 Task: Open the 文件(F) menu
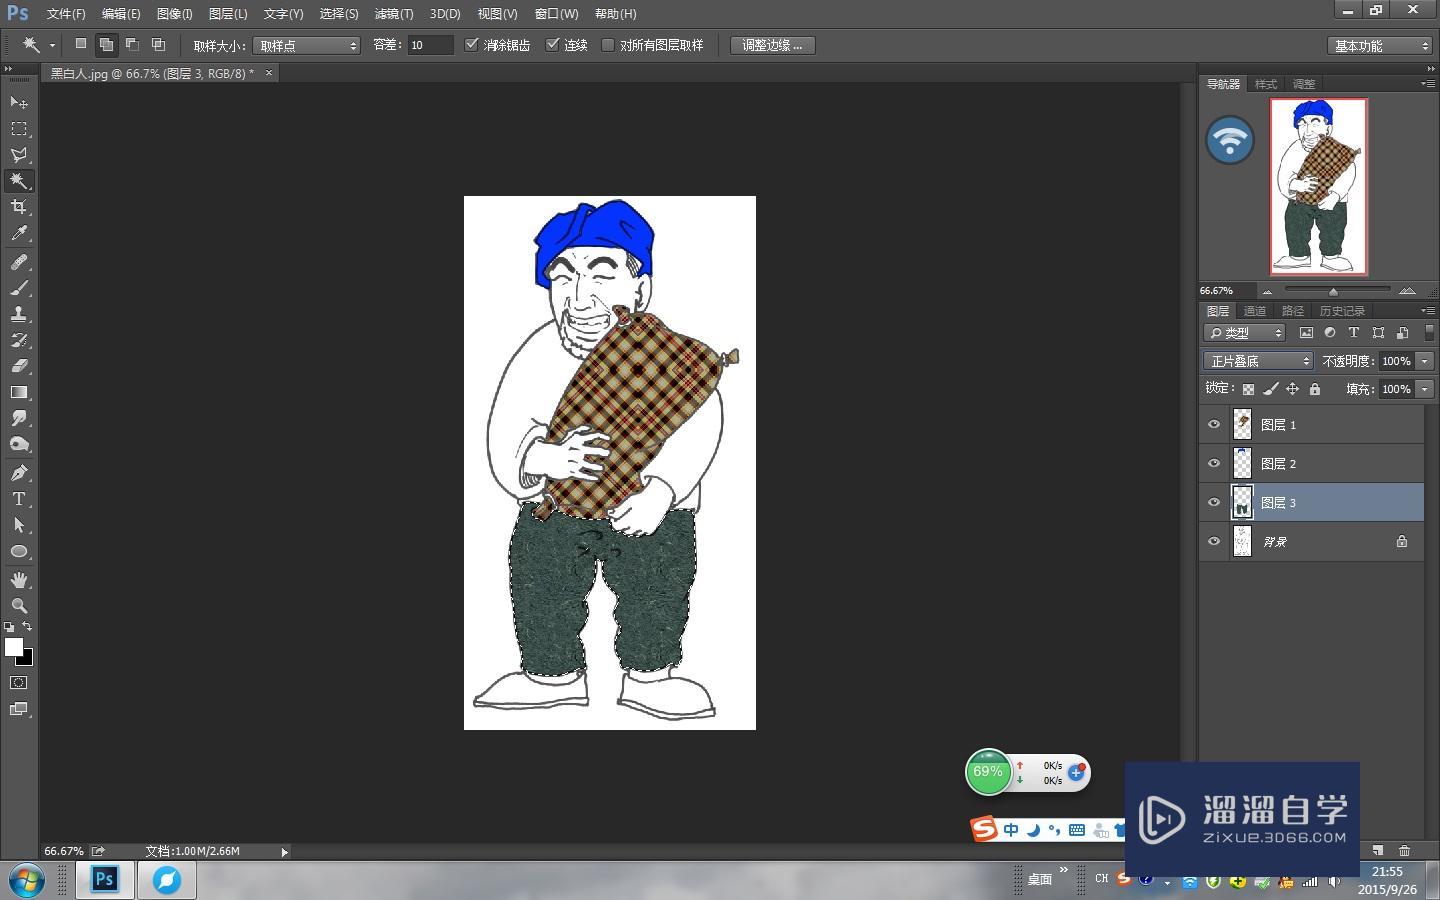(x=66, y=14)
